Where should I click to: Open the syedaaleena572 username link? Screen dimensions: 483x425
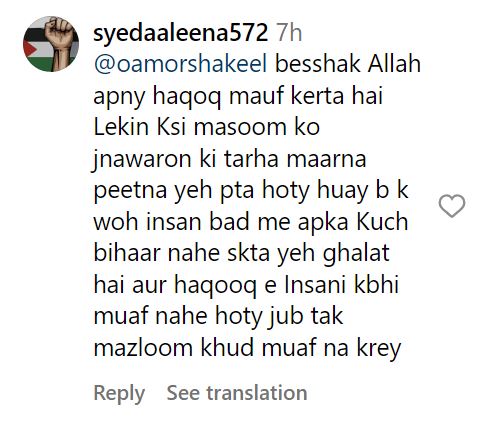pos(181,33)
